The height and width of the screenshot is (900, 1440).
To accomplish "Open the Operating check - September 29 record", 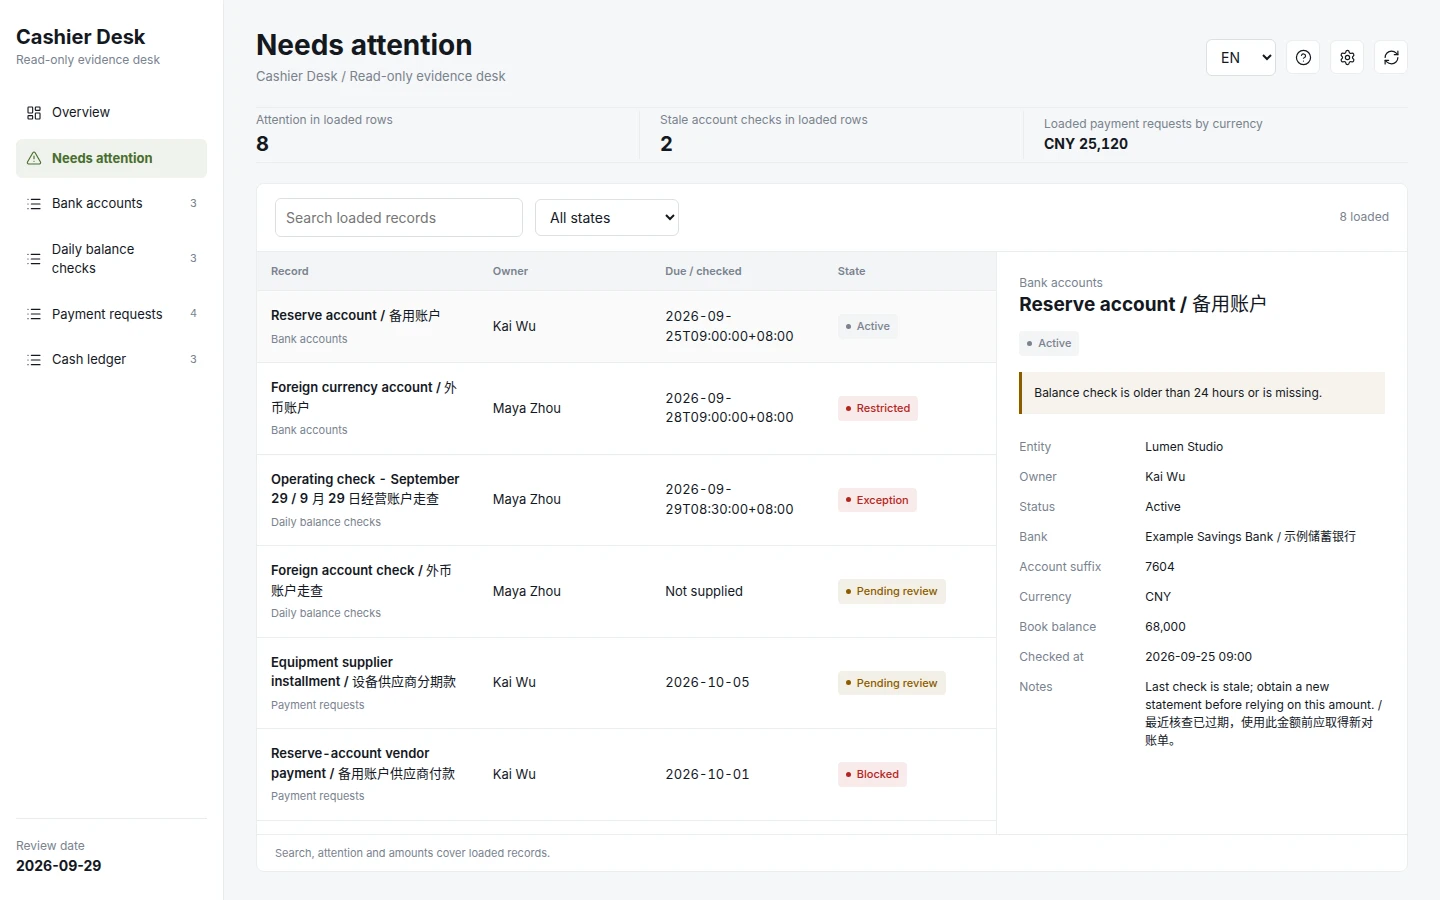I will click(626, 500).
